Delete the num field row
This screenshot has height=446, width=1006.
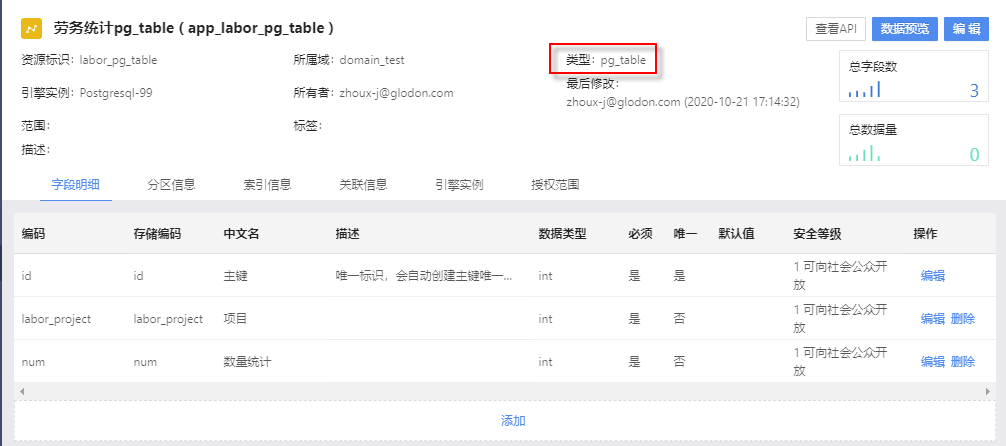(963, 362)
